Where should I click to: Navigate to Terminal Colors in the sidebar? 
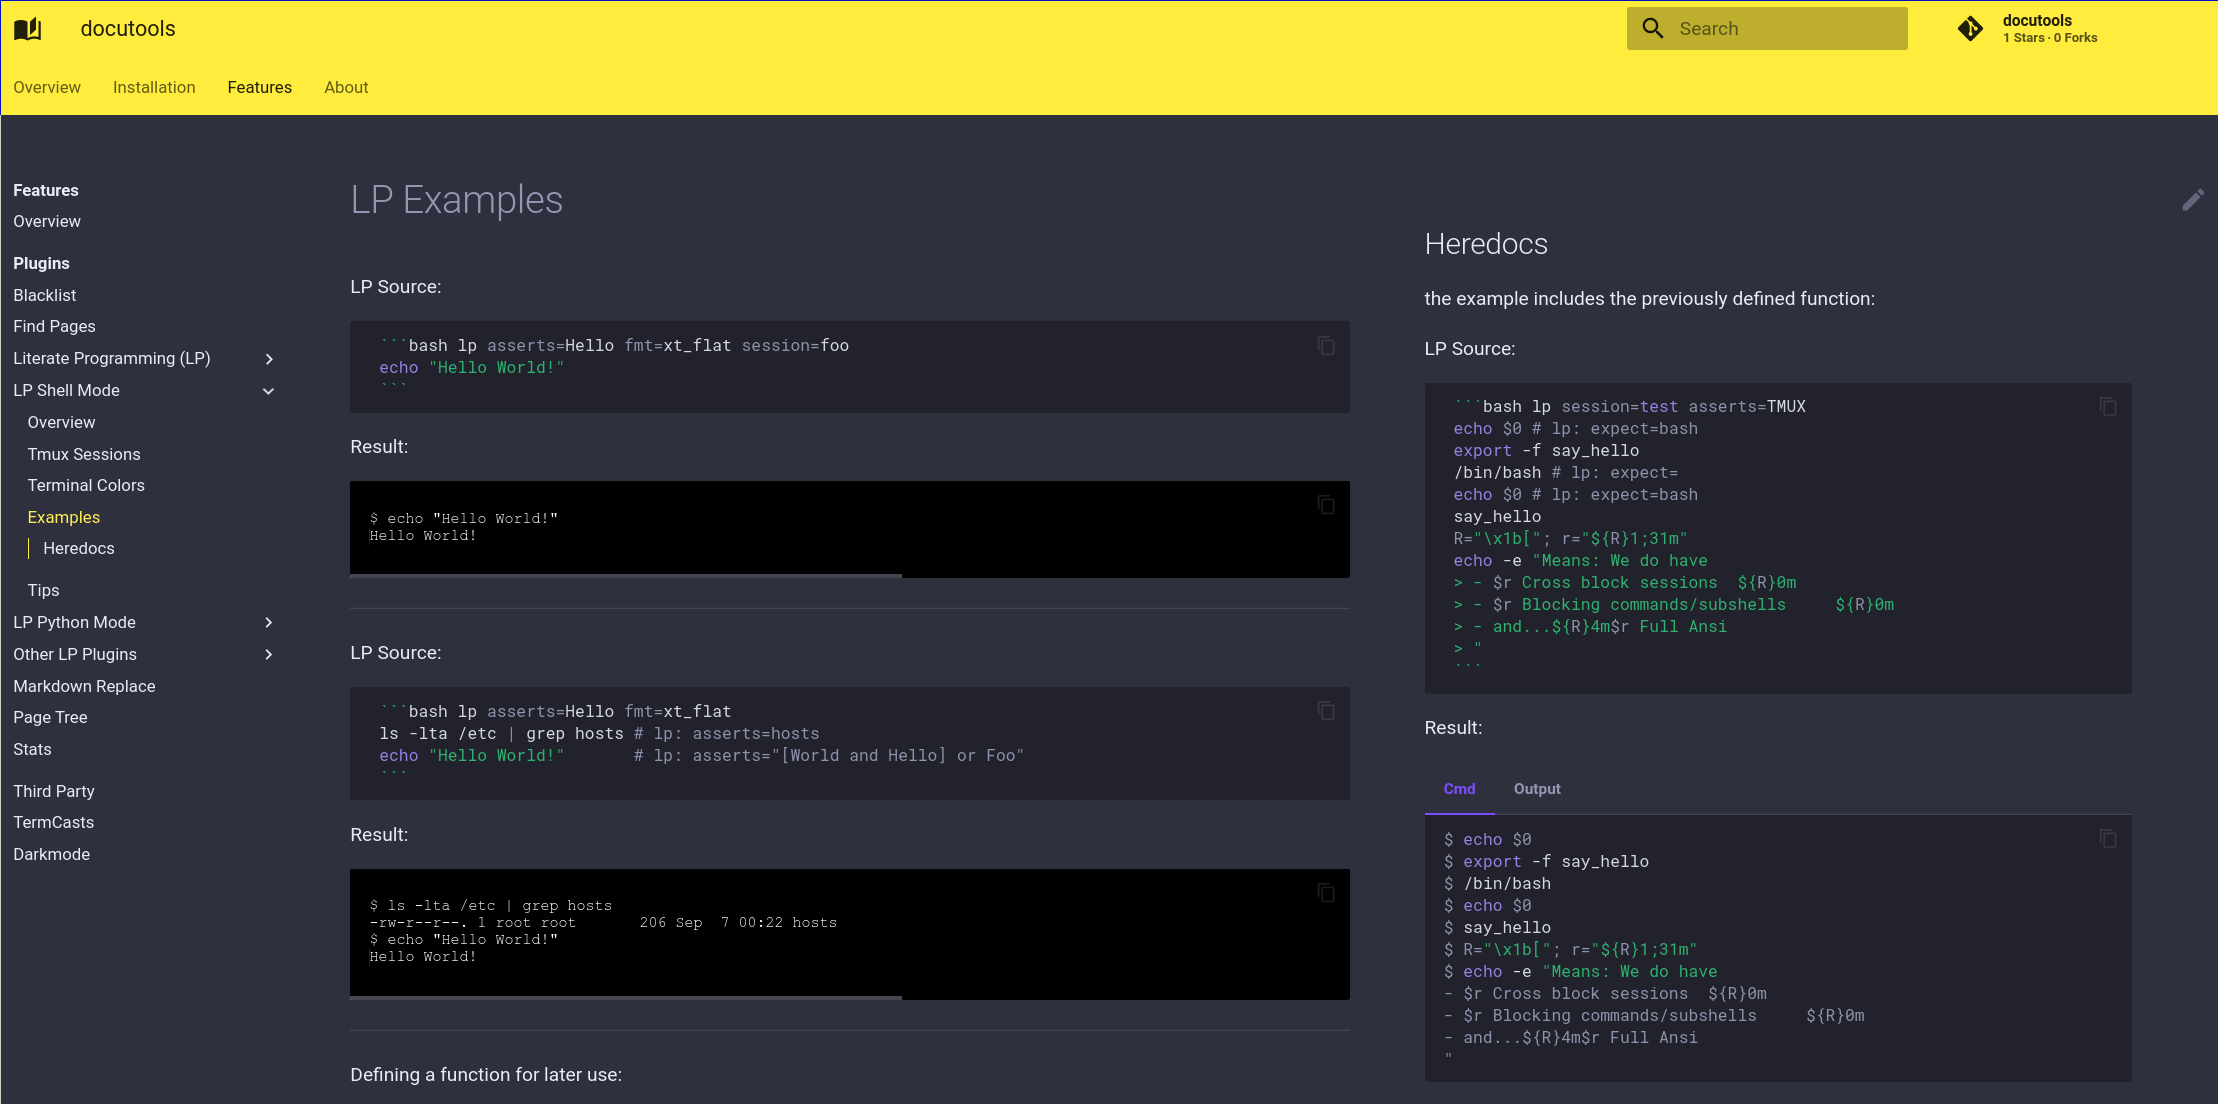click(x=86, y=485)
